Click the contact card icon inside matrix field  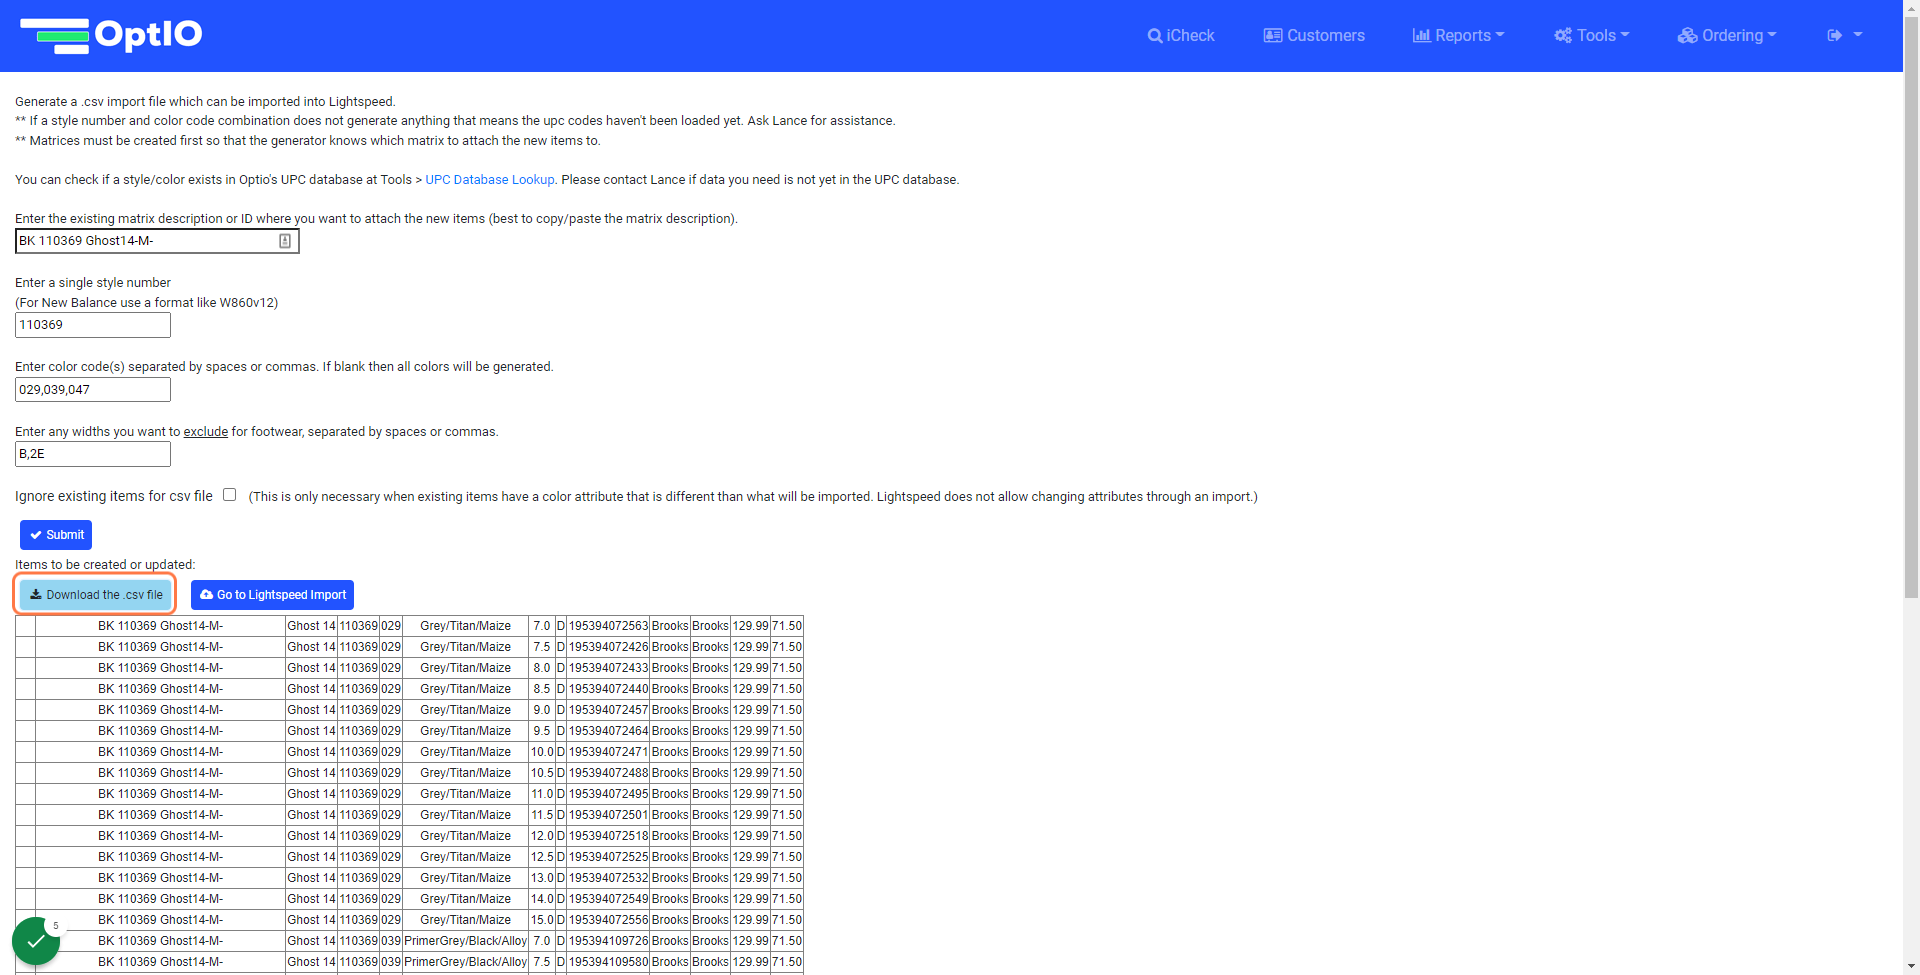[x=285, y=241]
